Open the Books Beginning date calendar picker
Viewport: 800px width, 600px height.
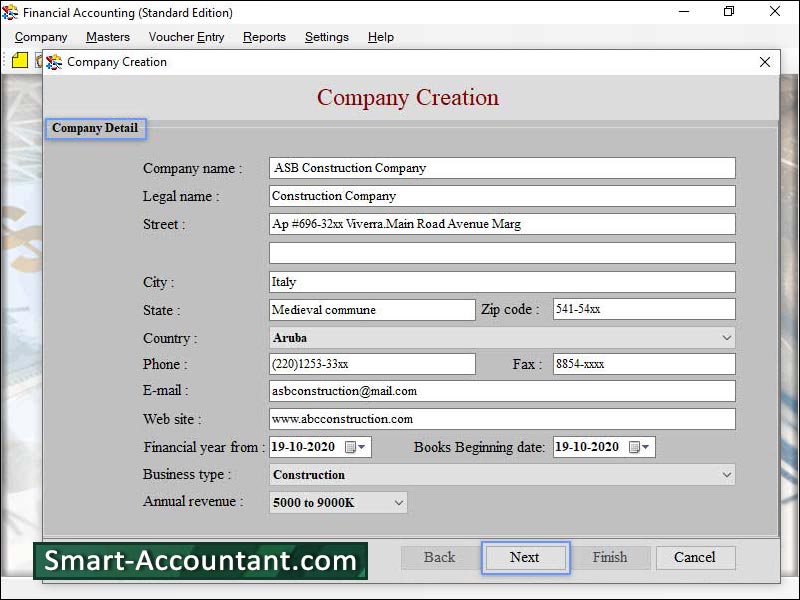pyautogui.click(x=640, y=447)
